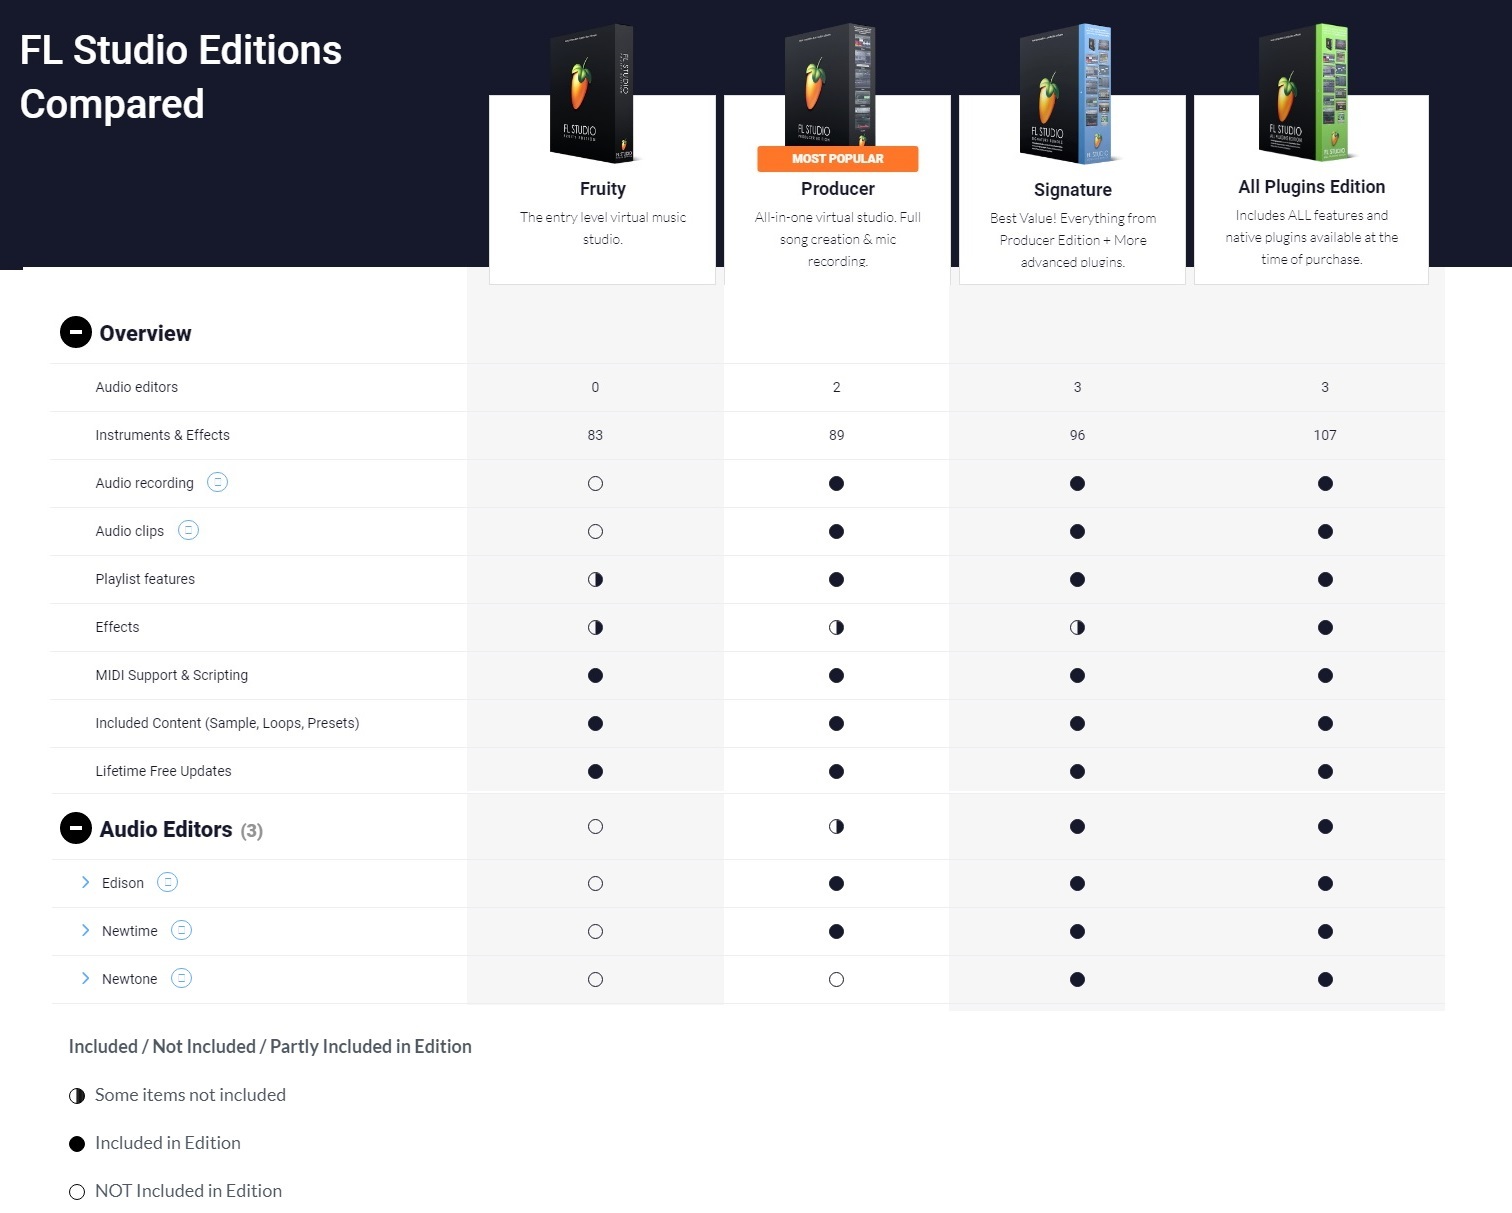The width and height of the screenshot is (1512, 1213).
Task: Collapse the Audio Editors section
Action: [x=76, y=828]
